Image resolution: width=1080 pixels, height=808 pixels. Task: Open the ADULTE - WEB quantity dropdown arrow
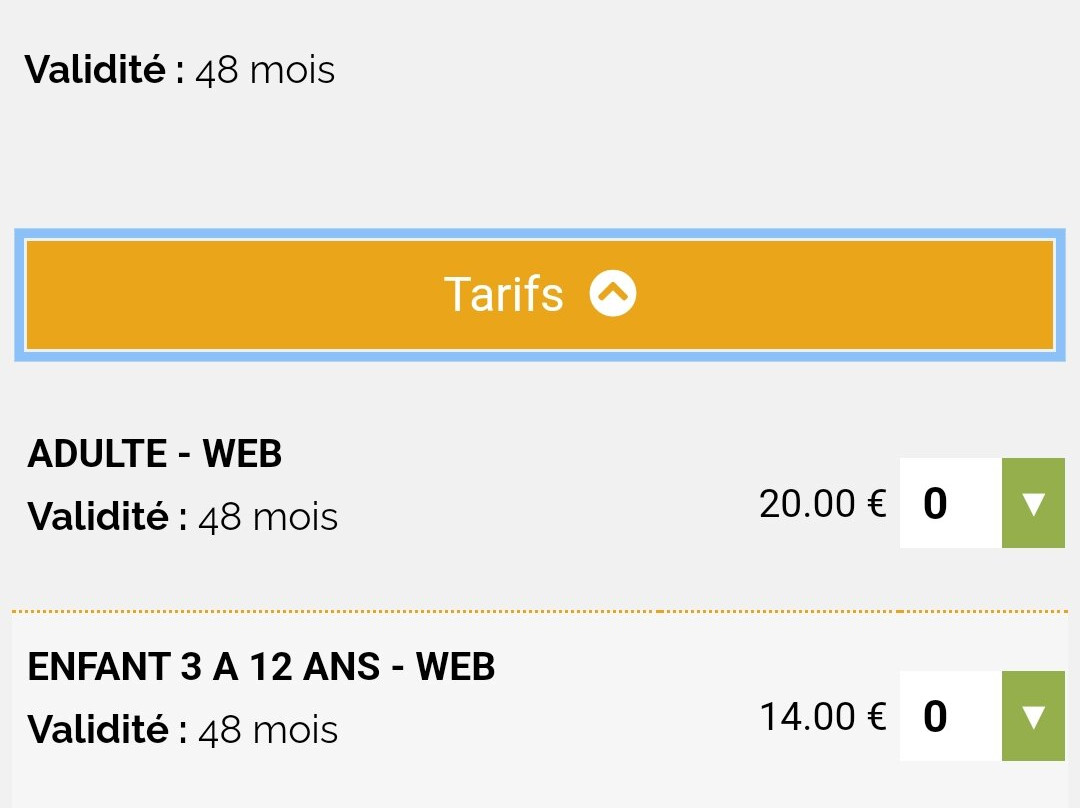(x=1033, y=503)
